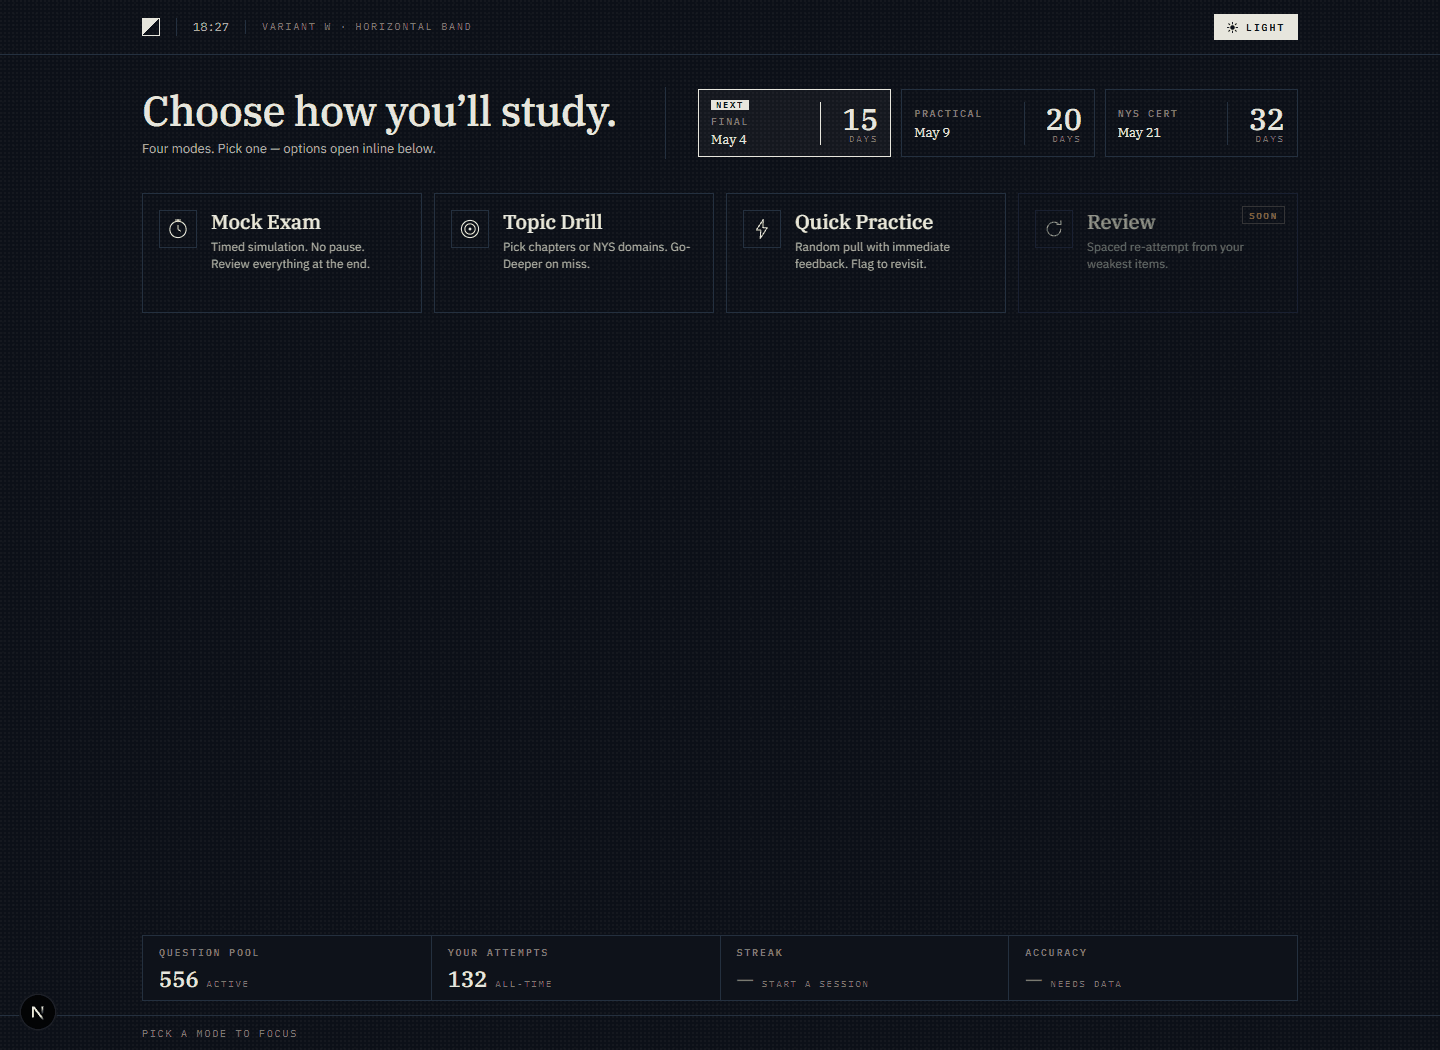
Task: Click the 'Variant W · Horizontal Band' label
Action: coord(367,27)
